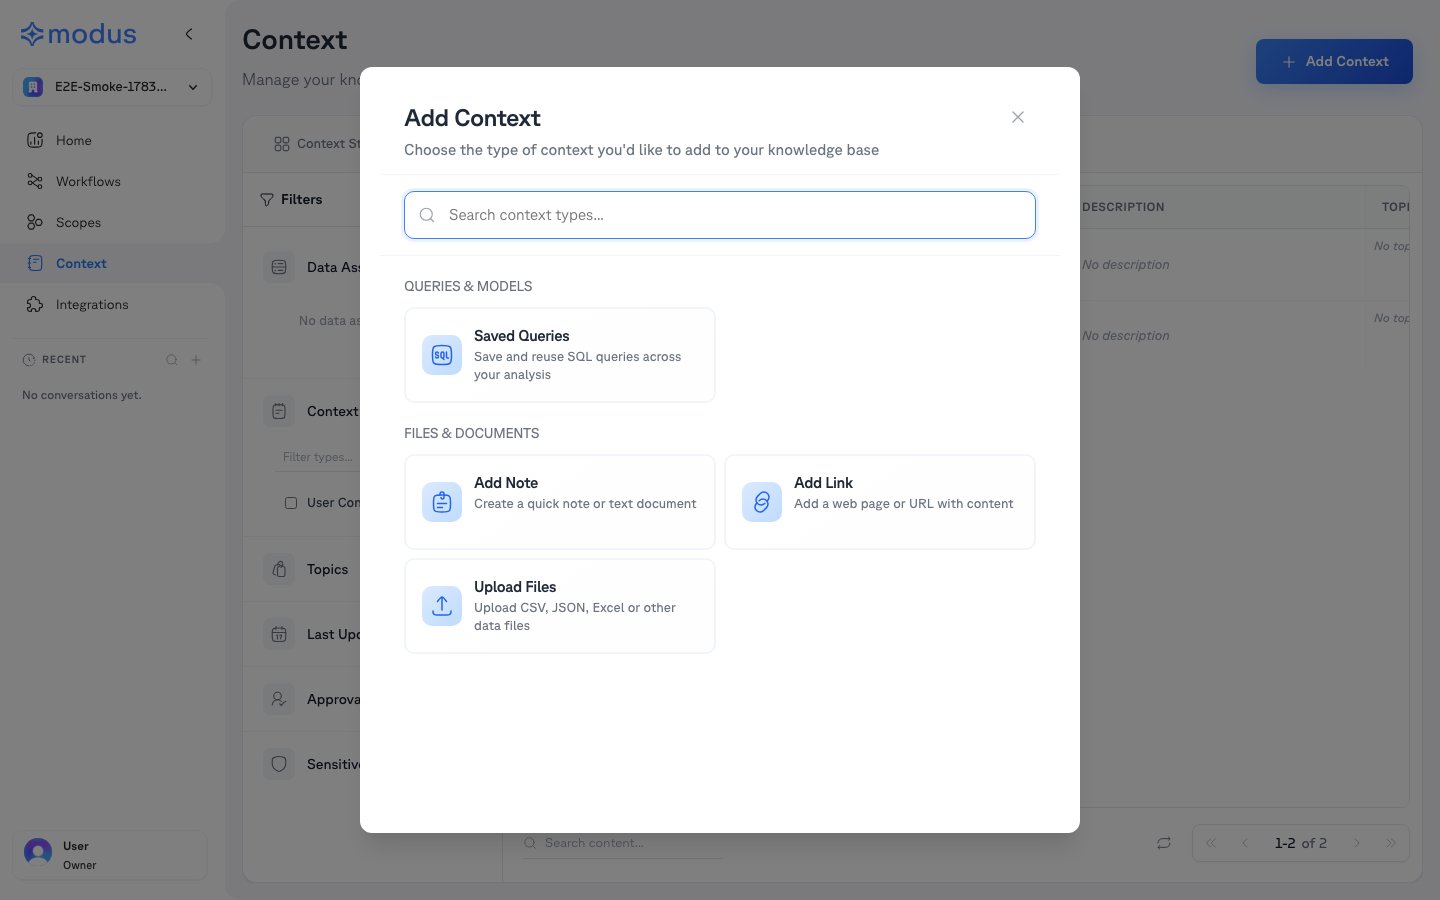Focus the Search context types field
The height and width of the screenshot is (900, 1440).
[720, 215]
